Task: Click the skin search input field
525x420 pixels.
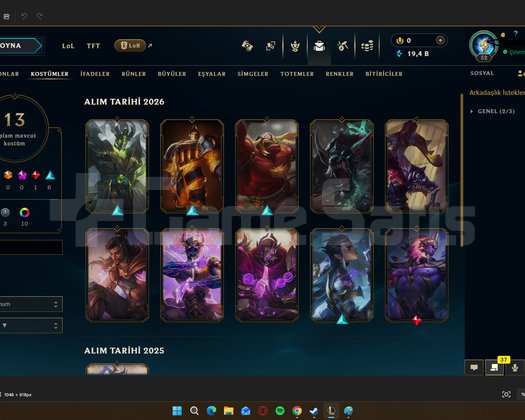Action: (31, 247)
